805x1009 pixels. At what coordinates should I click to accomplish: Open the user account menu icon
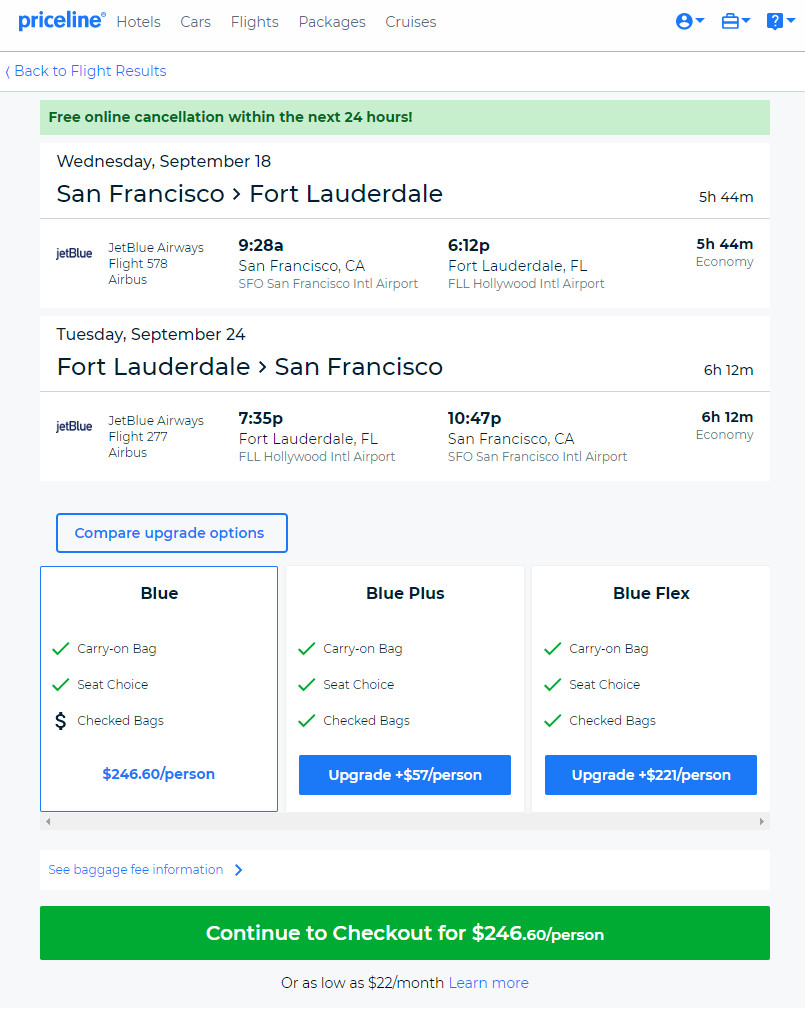684,21
